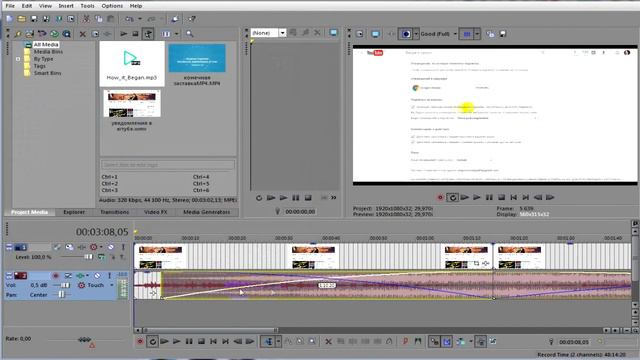The width and height of the screenshot is (640, 360).
Task: Click the Save project floppy icon
Action: click(x=33, y=19)
